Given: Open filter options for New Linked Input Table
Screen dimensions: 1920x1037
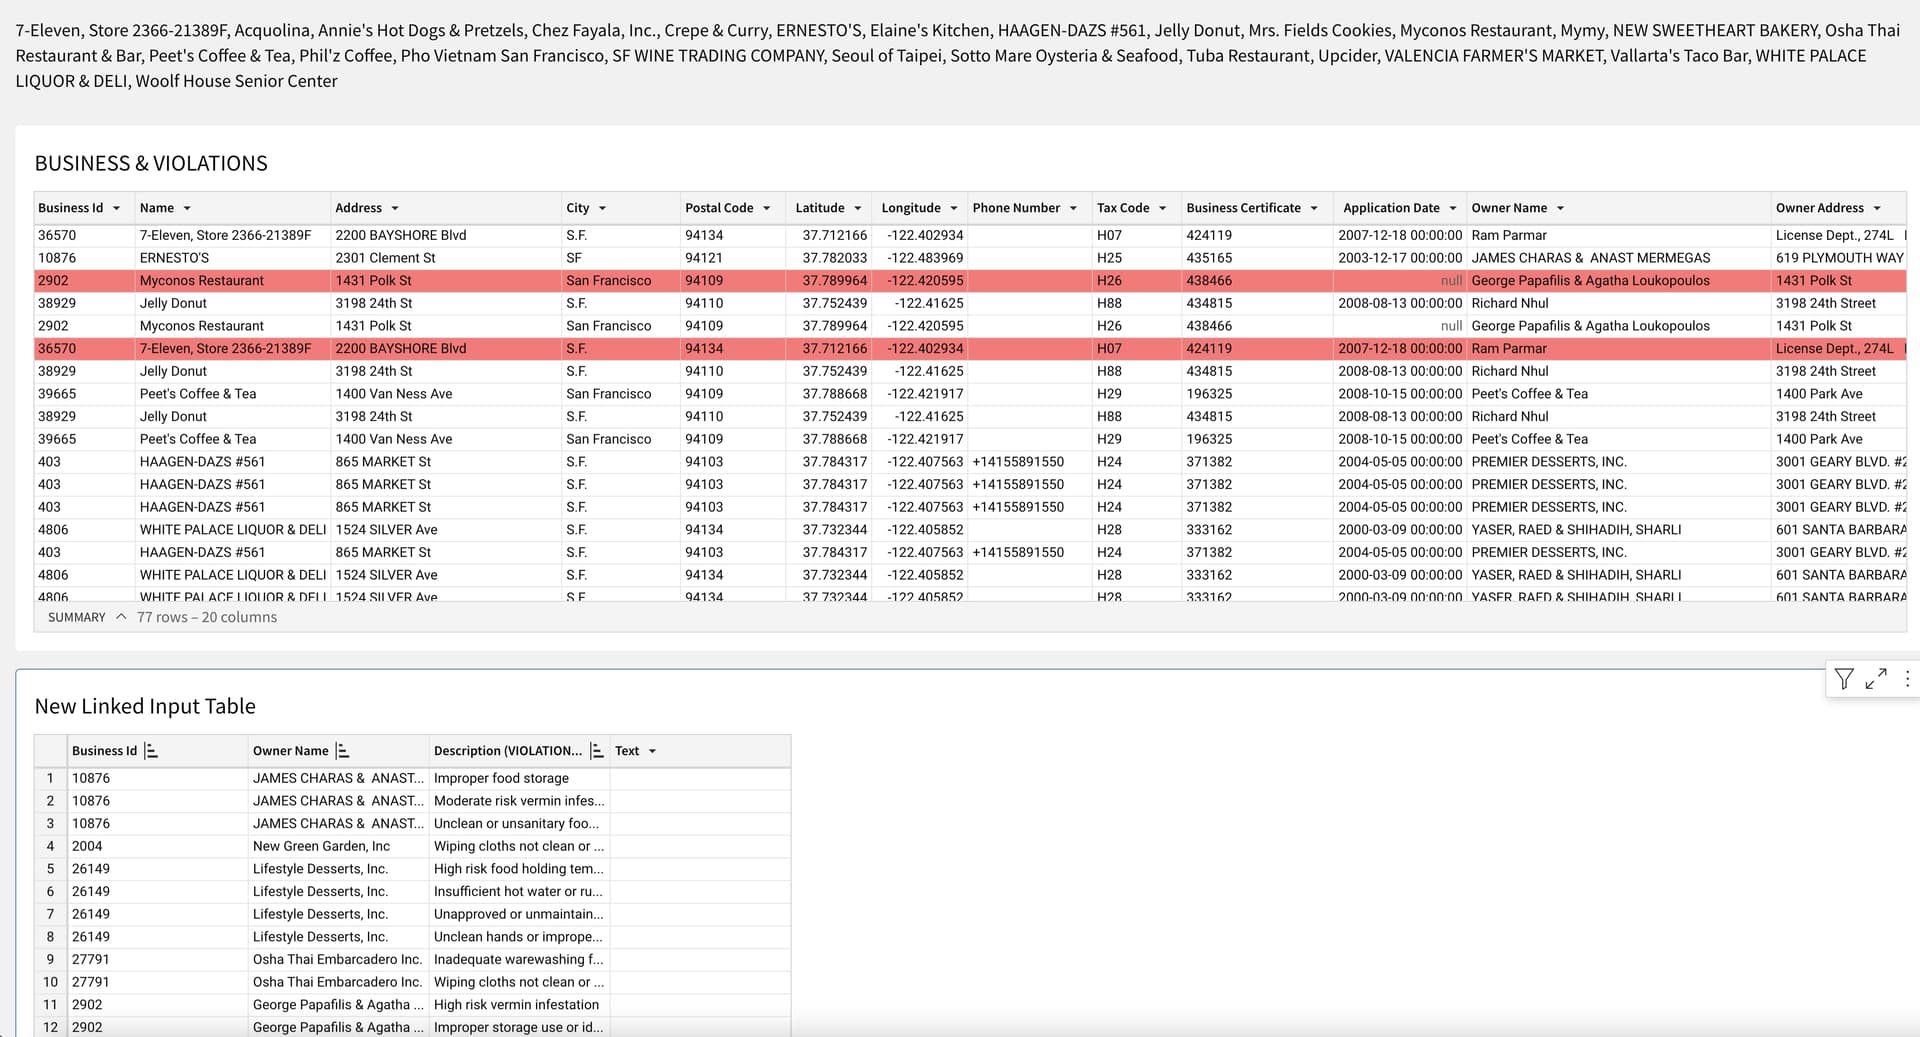Looking at the screenshot, I should [1844, 679].
